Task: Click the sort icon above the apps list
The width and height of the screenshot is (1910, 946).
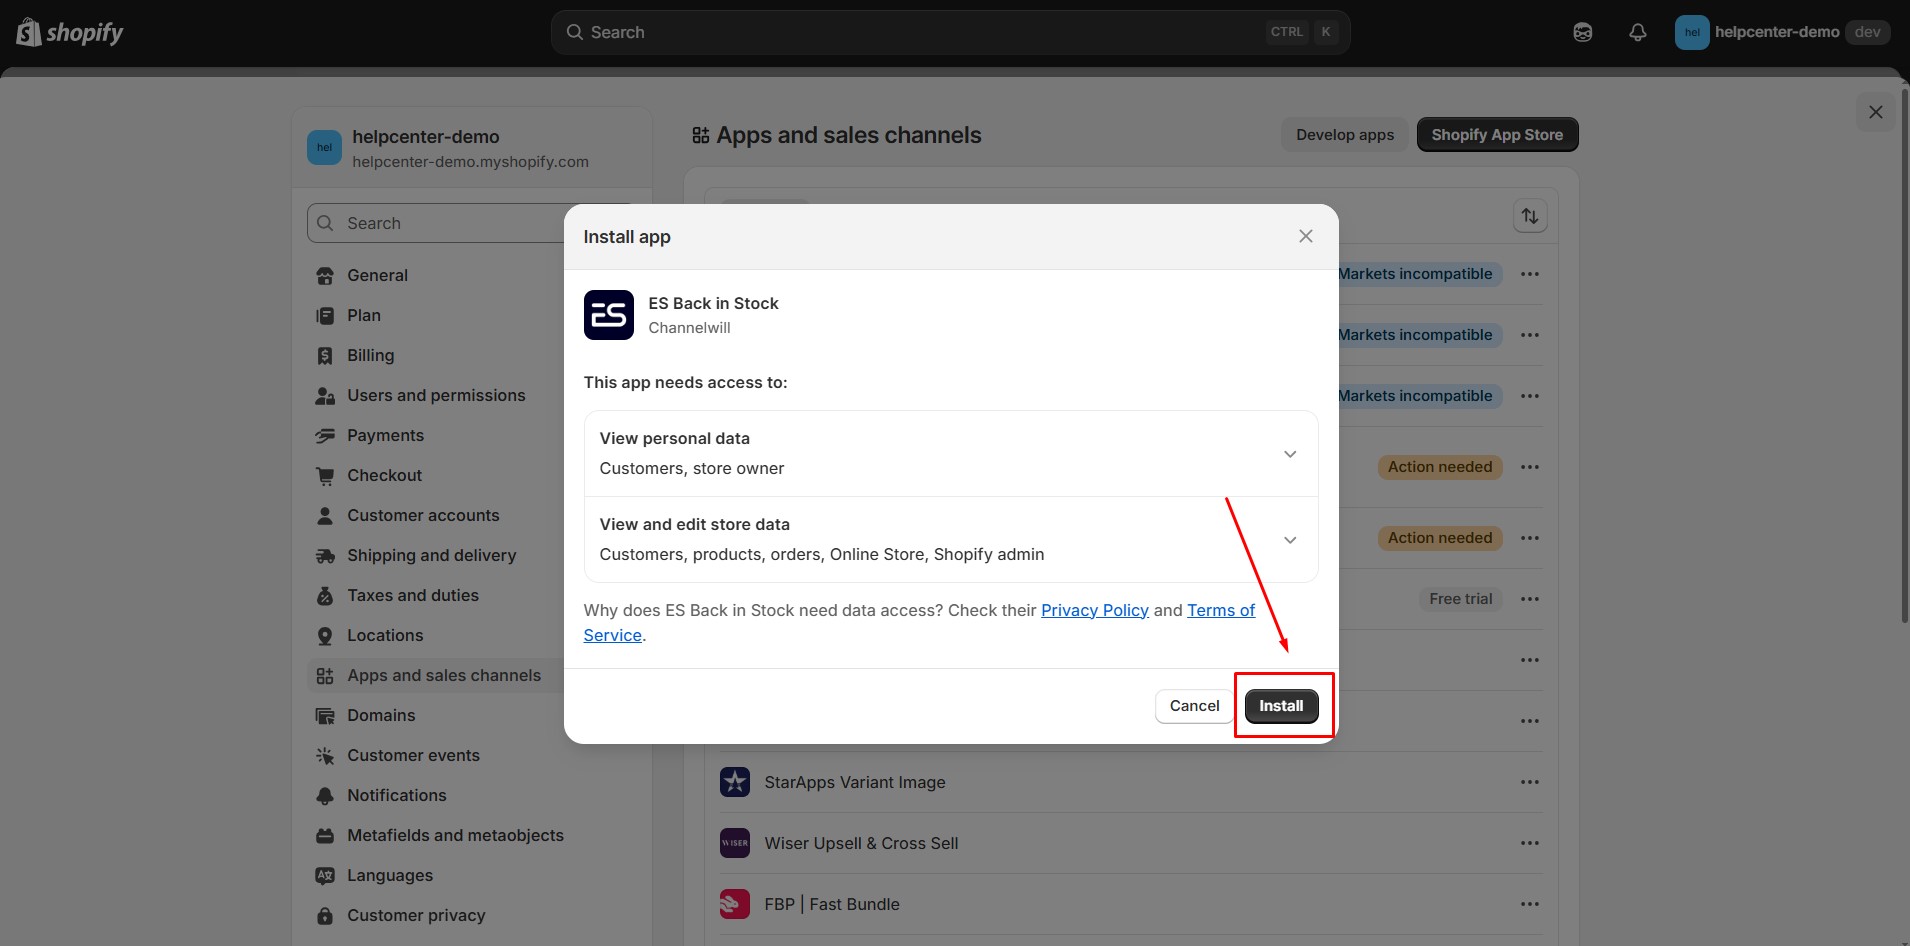Action: click(1530, 215)
